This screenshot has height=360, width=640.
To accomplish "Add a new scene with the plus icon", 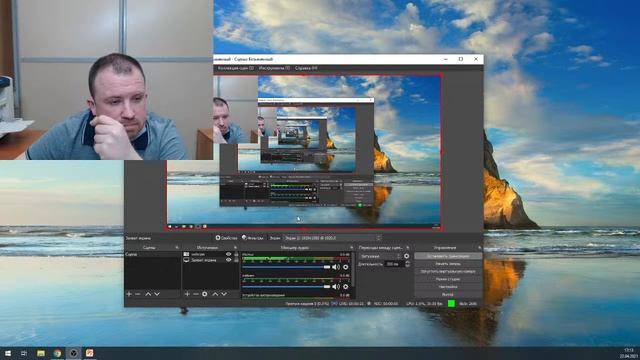I will click(129, 294).
